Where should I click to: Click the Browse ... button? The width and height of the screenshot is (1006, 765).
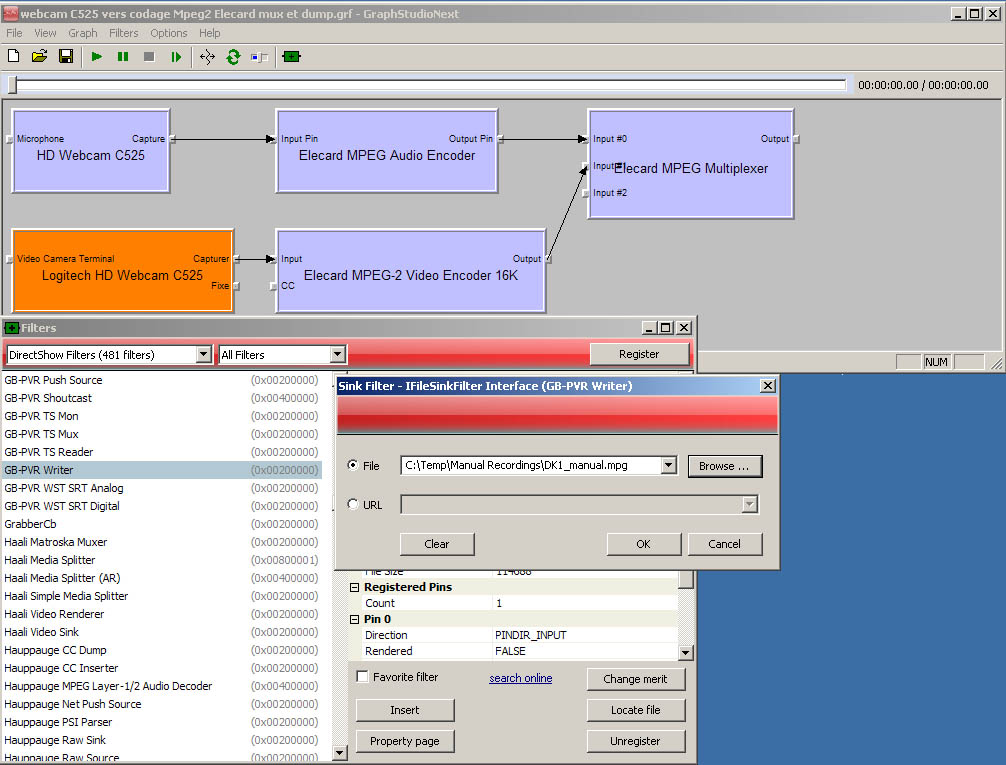click(725, 467)
